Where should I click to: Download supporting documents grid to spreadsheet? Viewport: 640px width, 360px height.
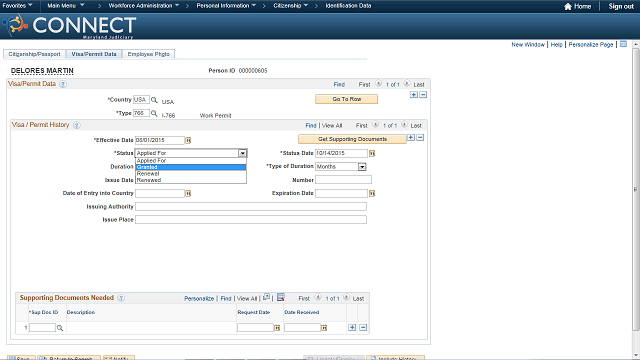281,298
